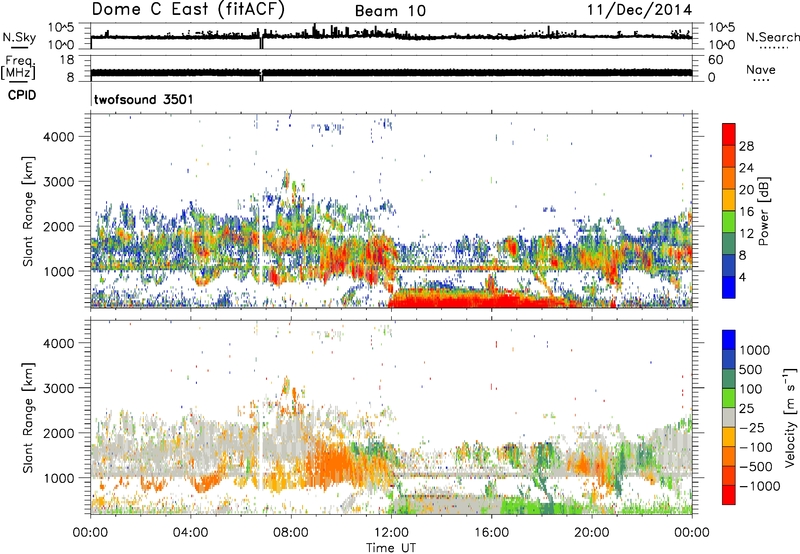Click the "Slant Range [km]" label of the power panel
The height and width of the screenshot is (554, 800).
(28, 211)
